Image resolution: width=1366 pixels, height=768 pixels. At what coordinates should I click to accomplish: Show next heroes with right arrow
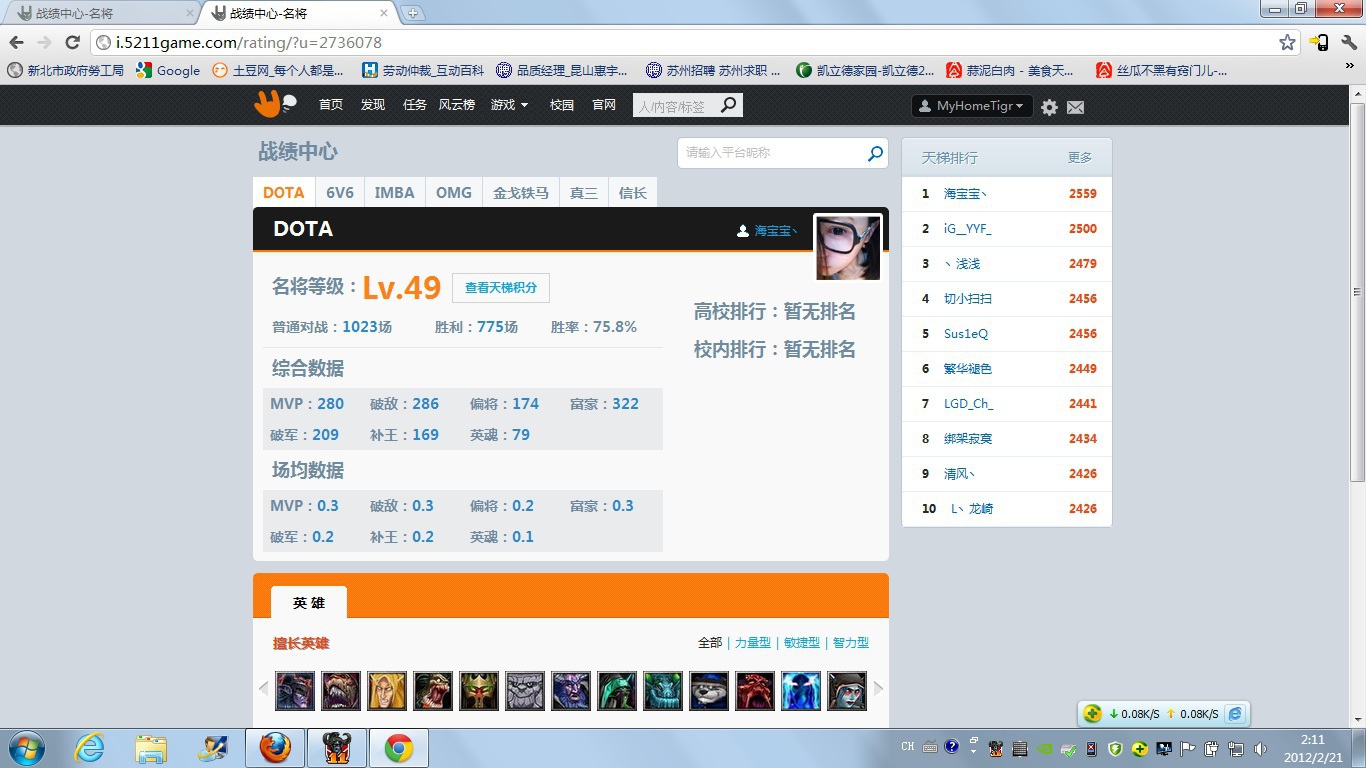tap(879, 688)
